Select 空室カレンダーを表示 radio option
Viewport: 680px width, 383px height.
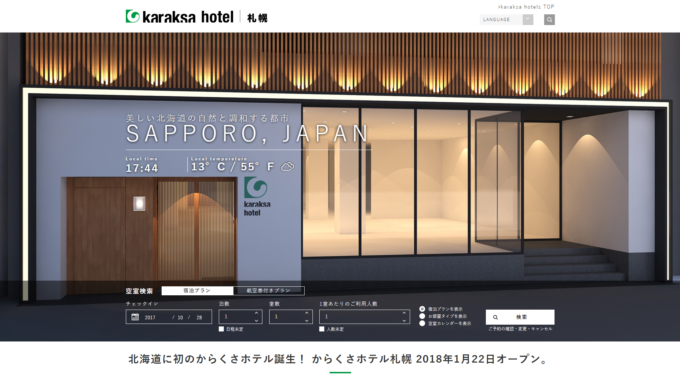click(x=422, y=324)
